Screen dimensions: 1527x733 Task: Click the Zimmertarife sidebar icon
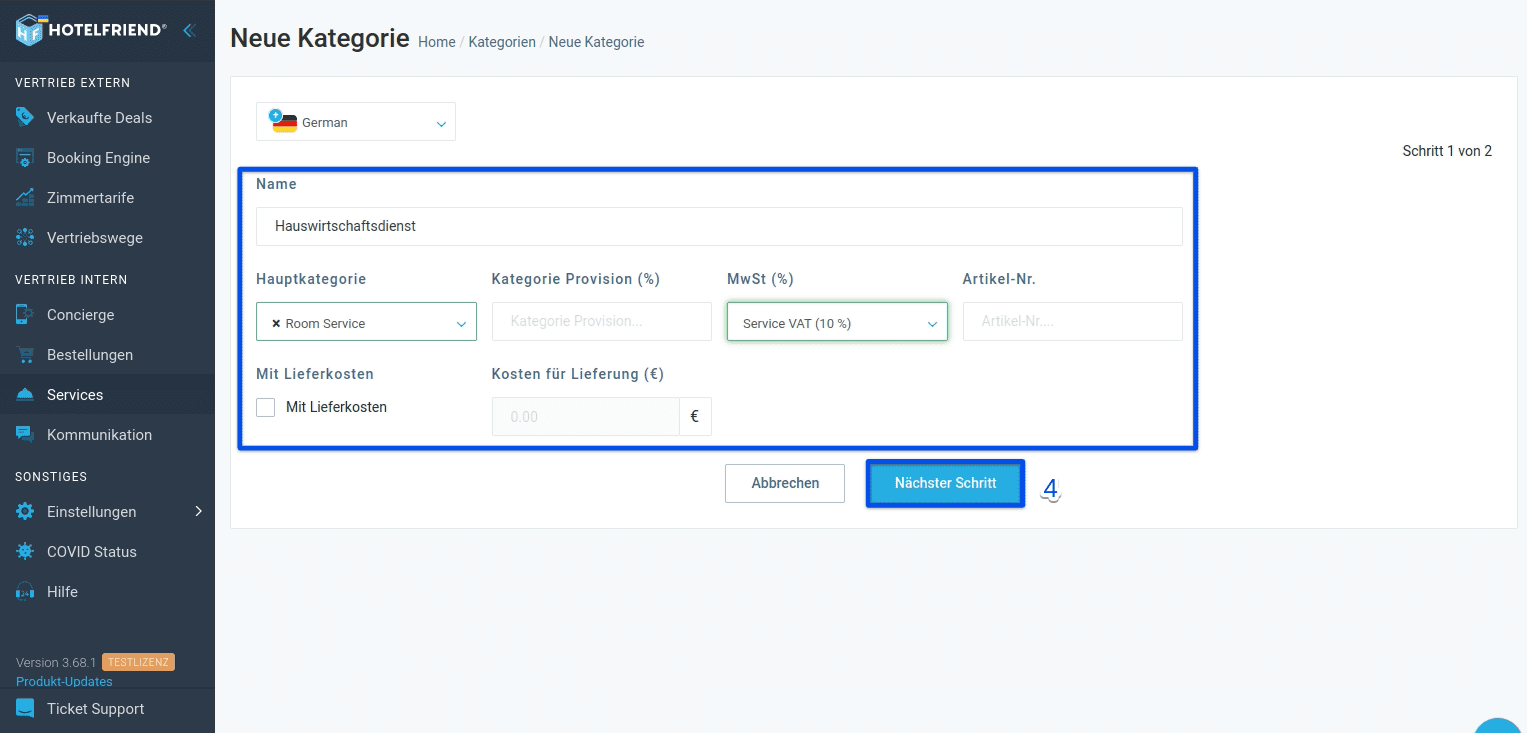click(24, 197)
